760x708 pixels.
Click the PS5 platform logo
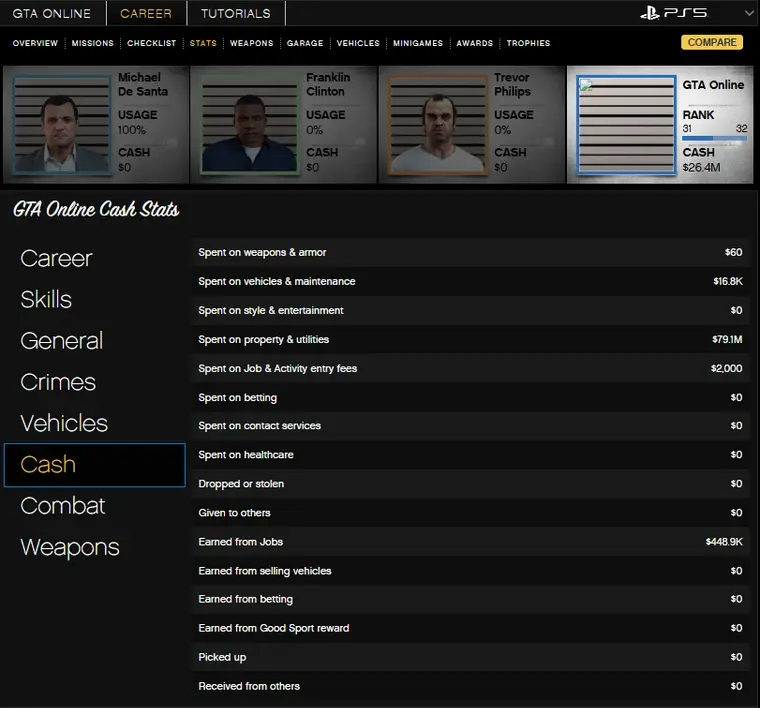tap(674, 13)
